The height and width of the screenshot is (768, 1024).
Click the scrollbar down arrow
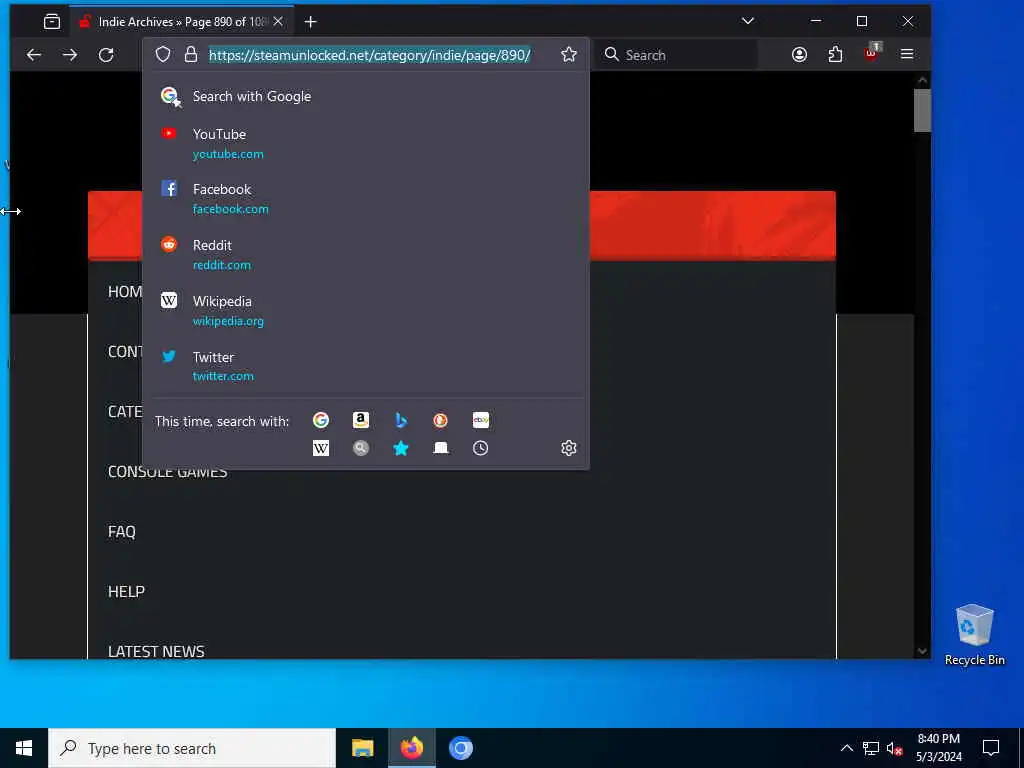point(922,650)
